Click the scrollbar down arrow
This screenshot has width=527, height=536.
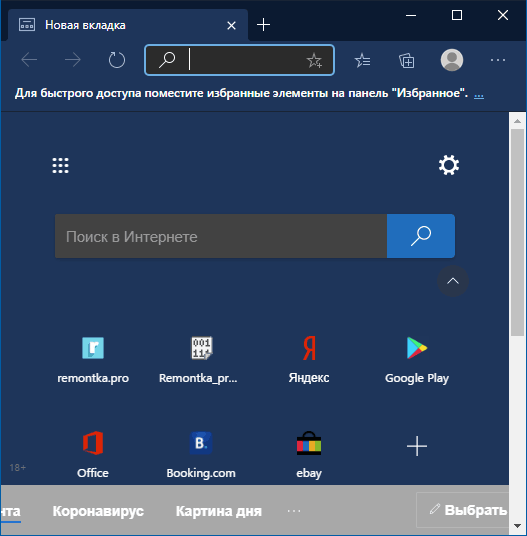[517, 526]
